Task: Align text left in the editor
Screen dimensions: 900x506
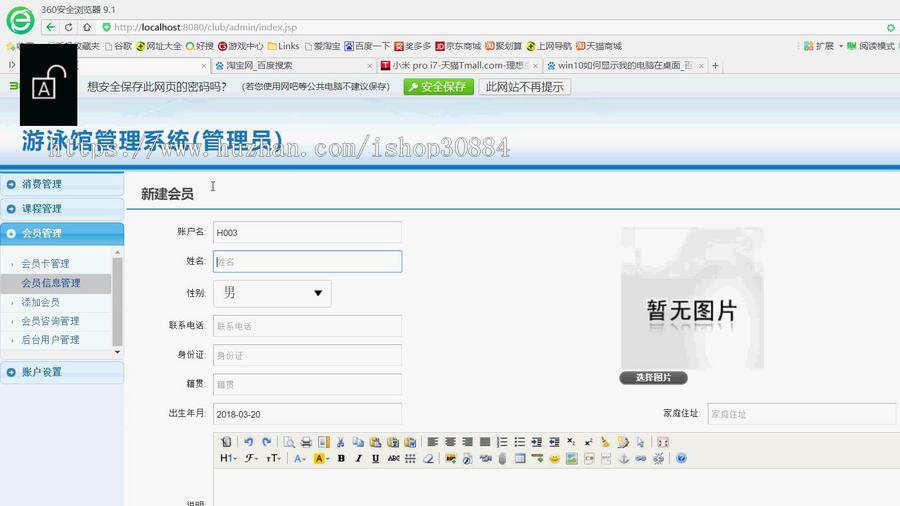Action: 433,442
